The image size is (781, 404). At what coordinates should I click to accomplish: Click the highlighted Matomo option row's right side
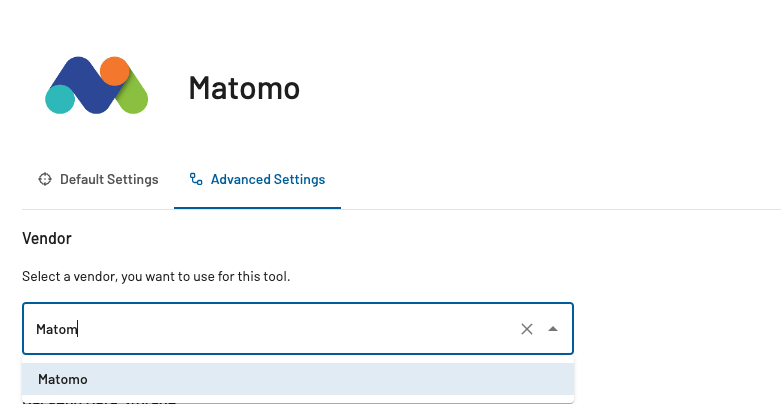tap(500, 380)
